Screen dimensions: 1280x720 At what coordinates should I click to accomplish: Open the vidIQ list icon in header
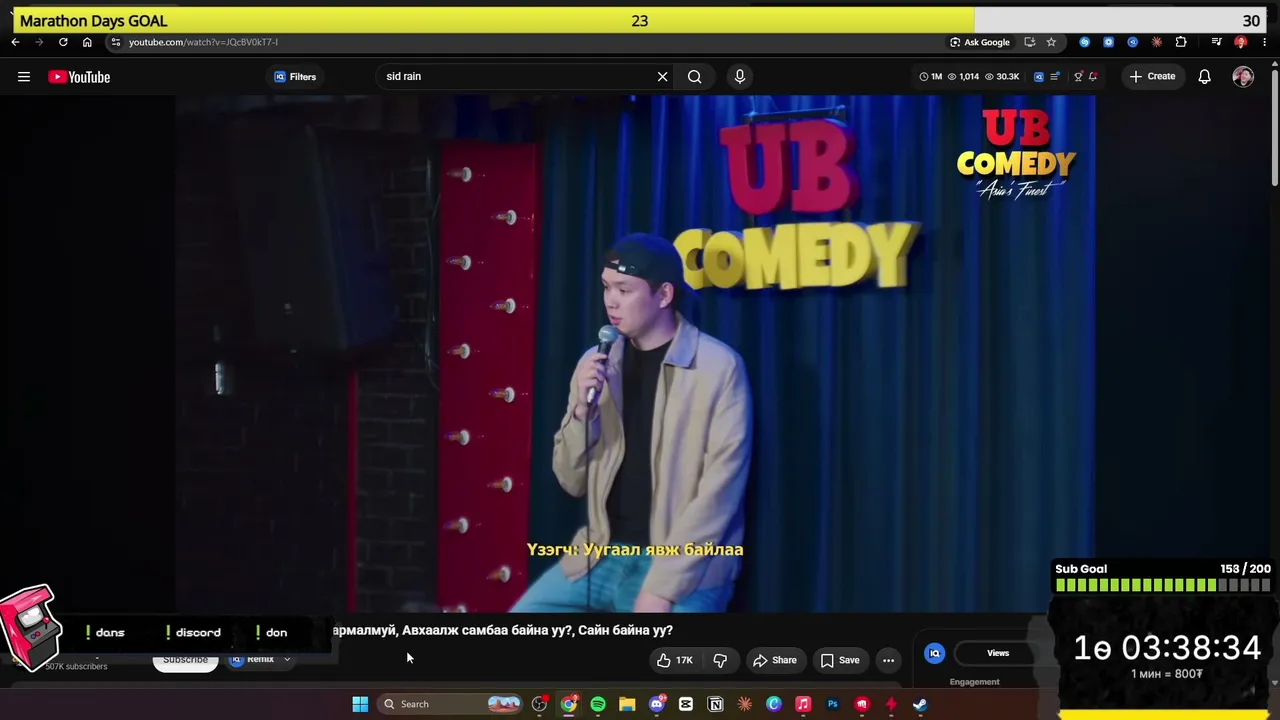(1055, 77)
